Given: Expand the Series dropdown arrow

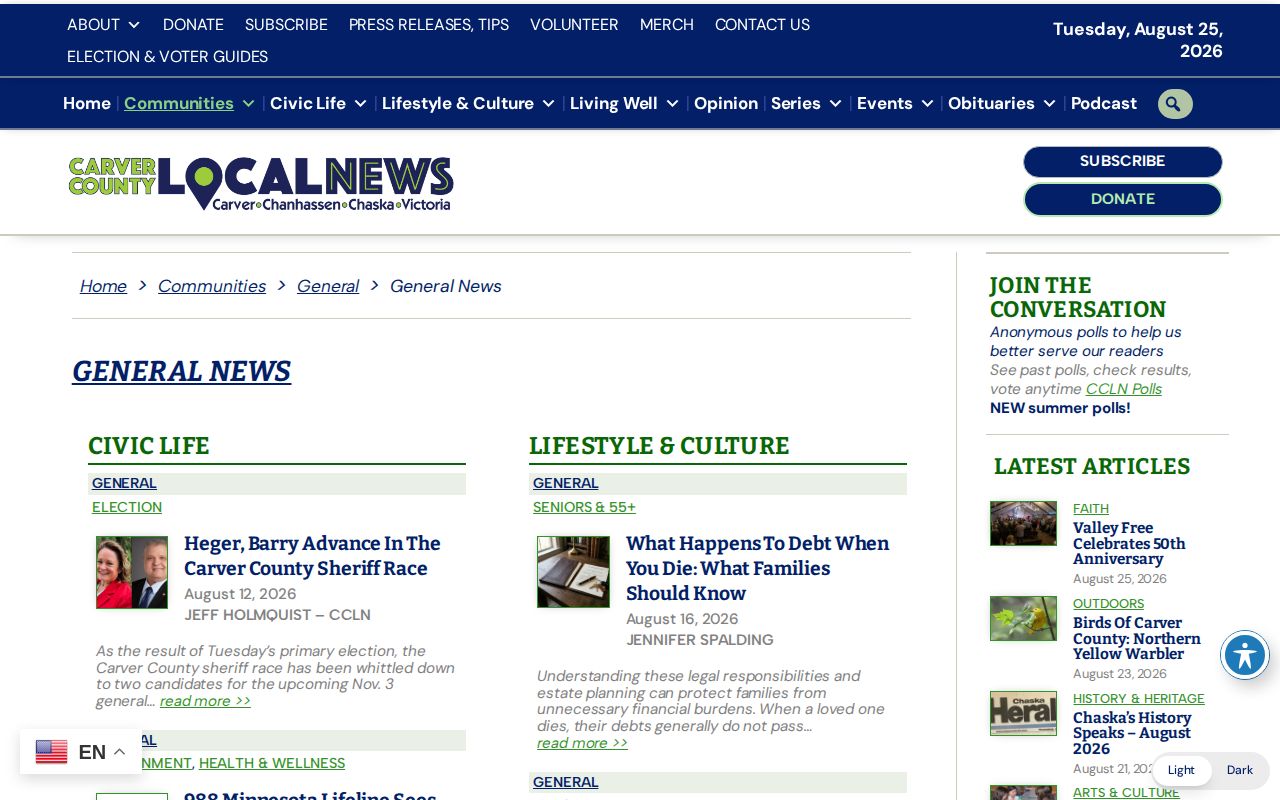Looking at the screenshot, I should pyautogui.click(x=835, y=103).
